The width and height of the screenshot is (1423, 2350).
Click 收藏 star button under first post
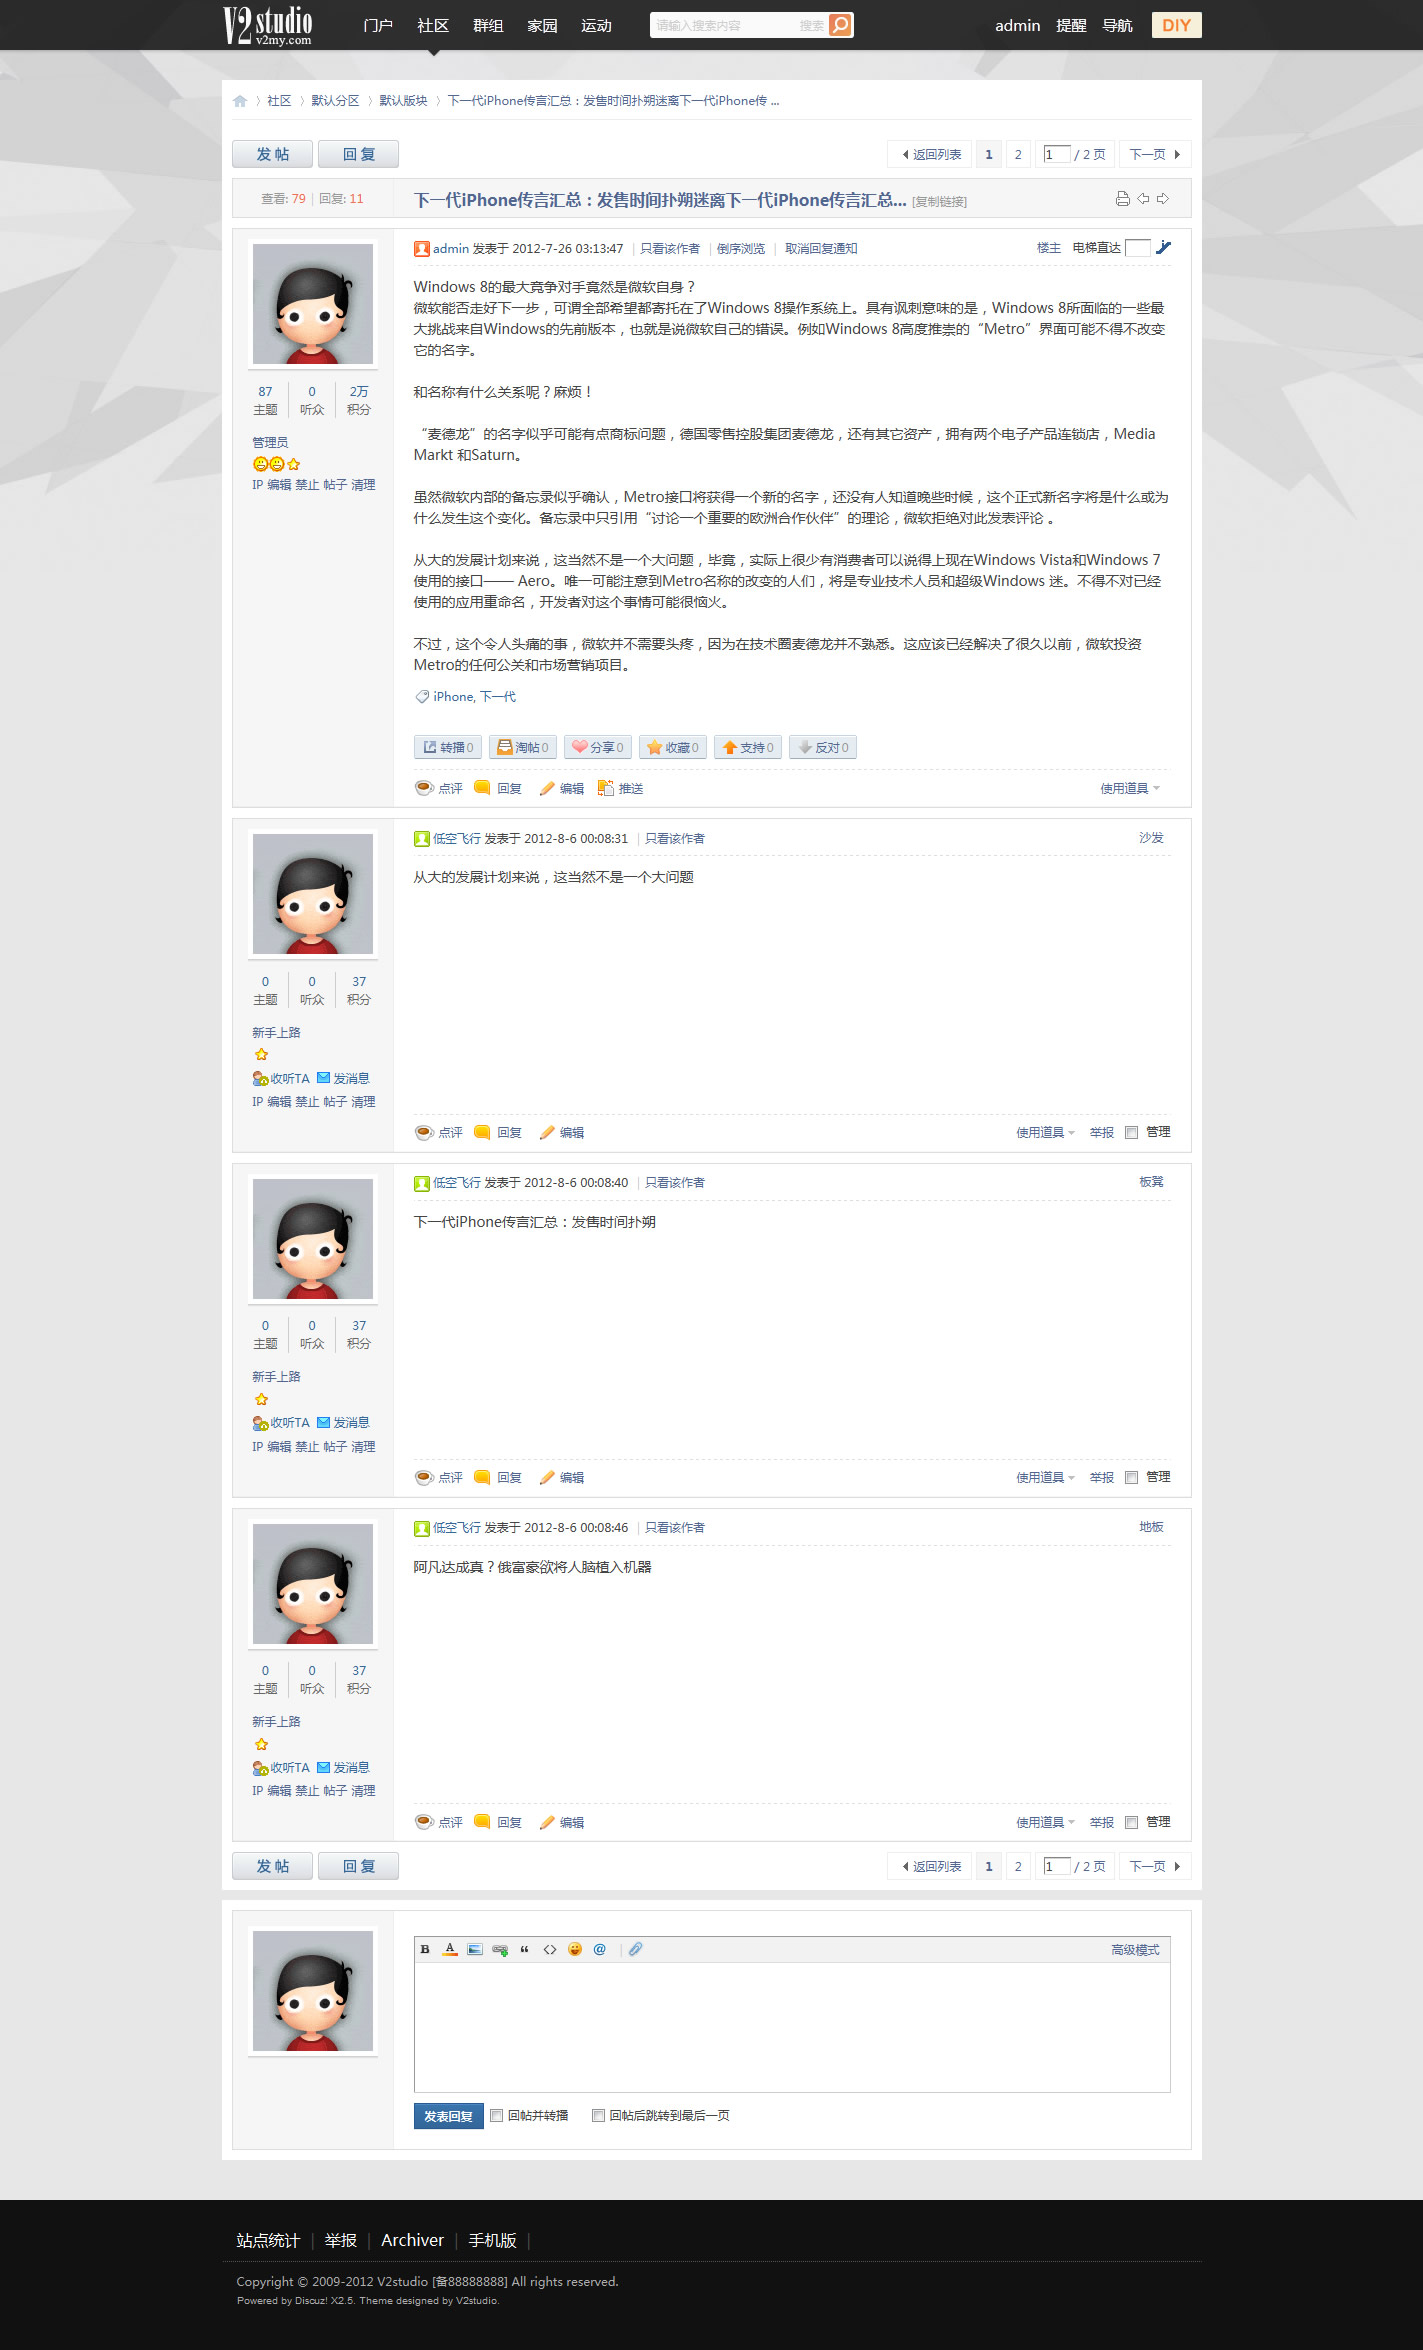673,747
